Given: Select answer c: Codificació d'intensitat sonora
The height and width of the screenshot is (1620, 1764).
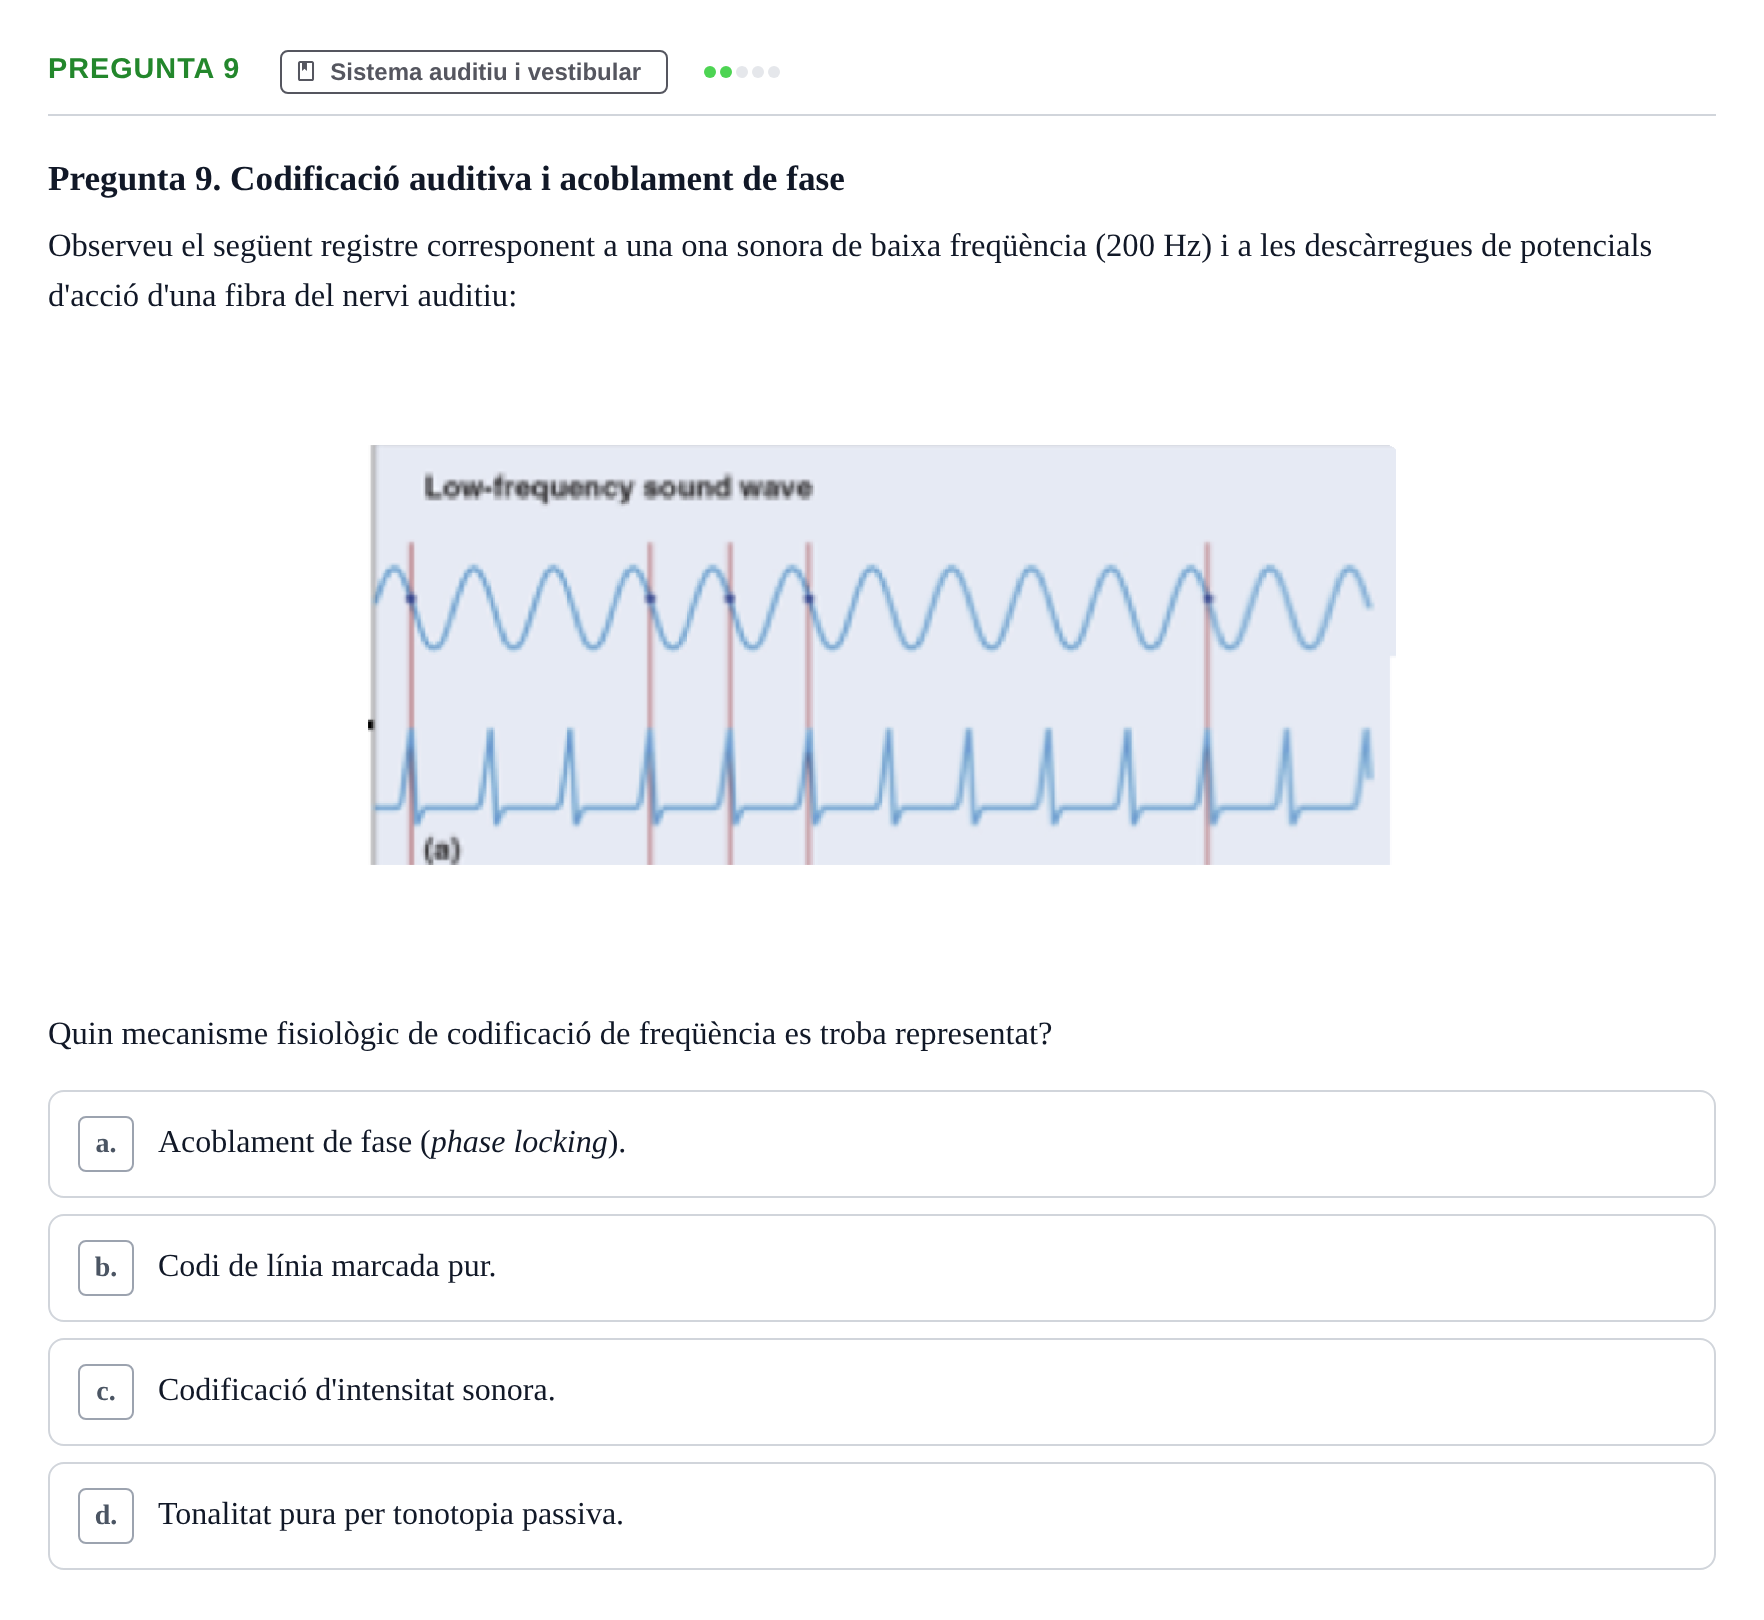Looking at the screenshot, I should 882,1392.
